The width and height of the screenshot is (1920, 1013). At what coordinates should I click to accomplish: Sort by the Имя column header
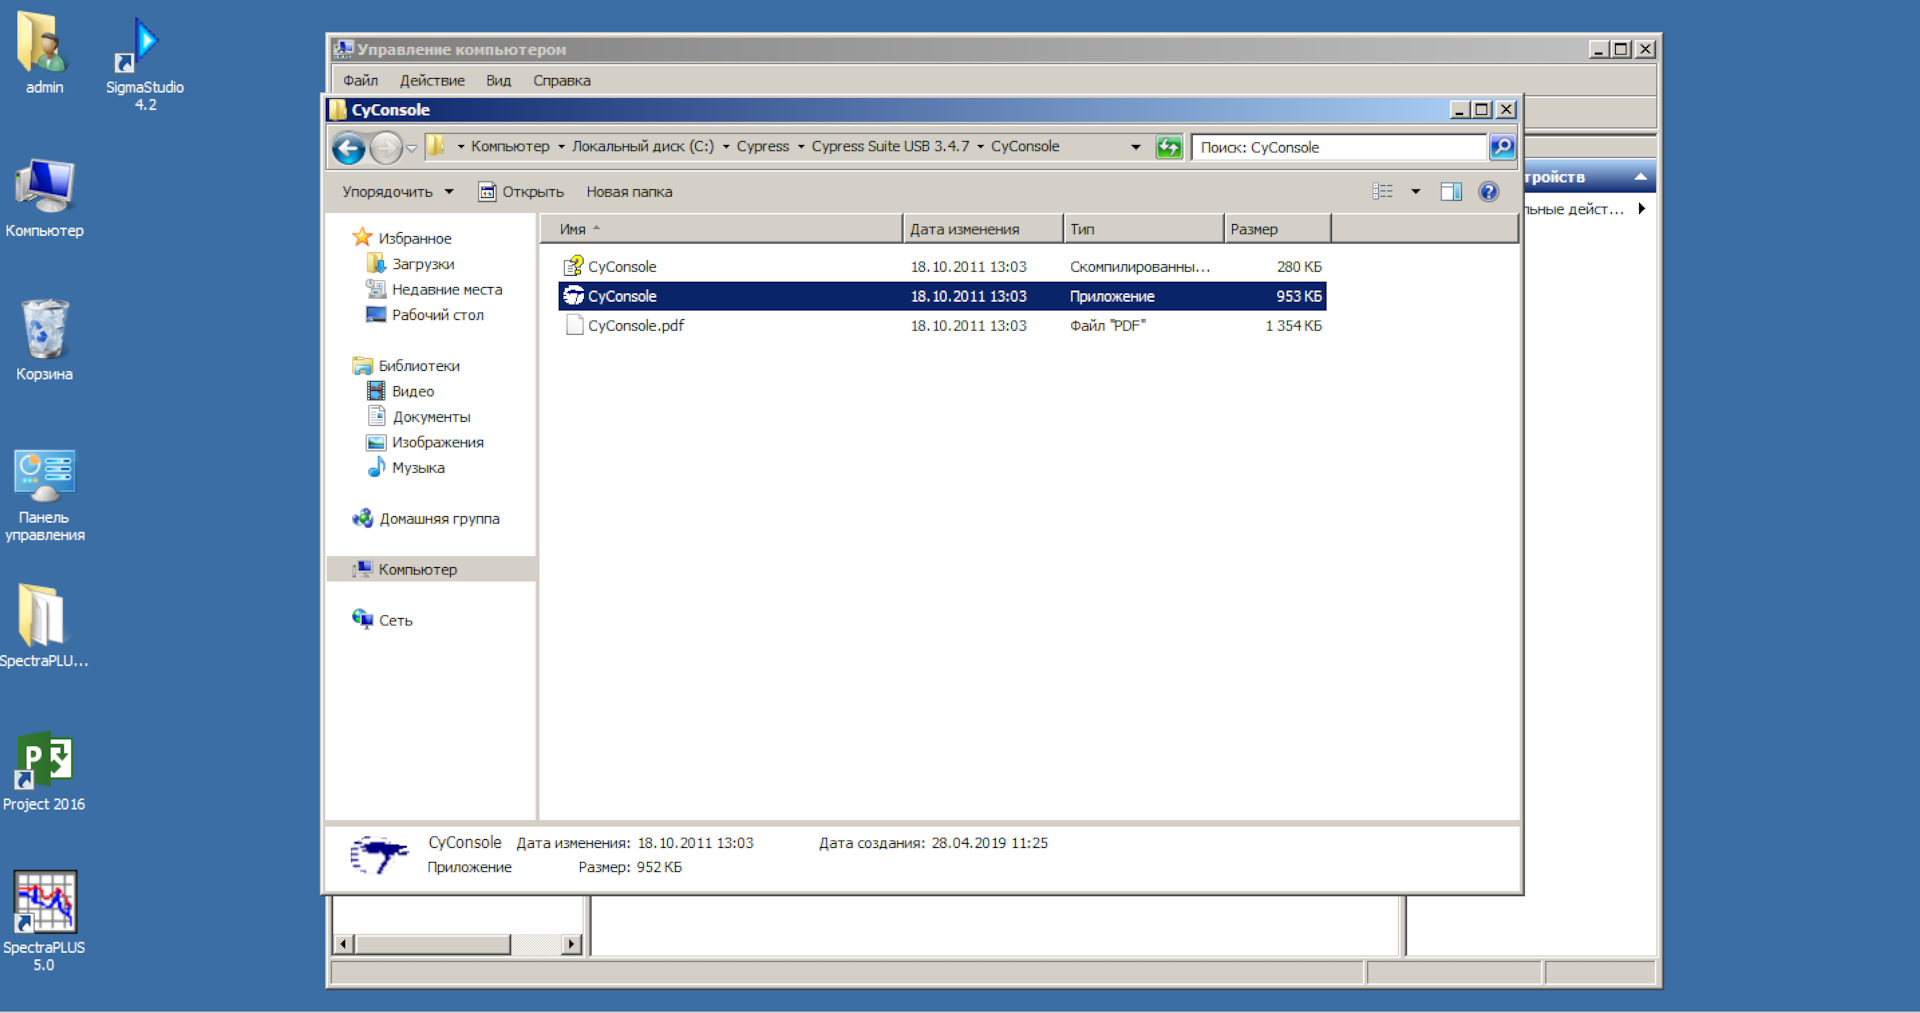[721, 229]
